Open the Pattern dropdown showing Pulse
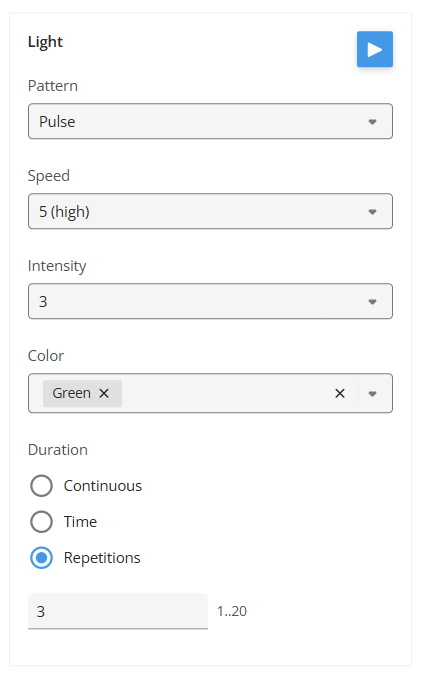 click(210, 121)
